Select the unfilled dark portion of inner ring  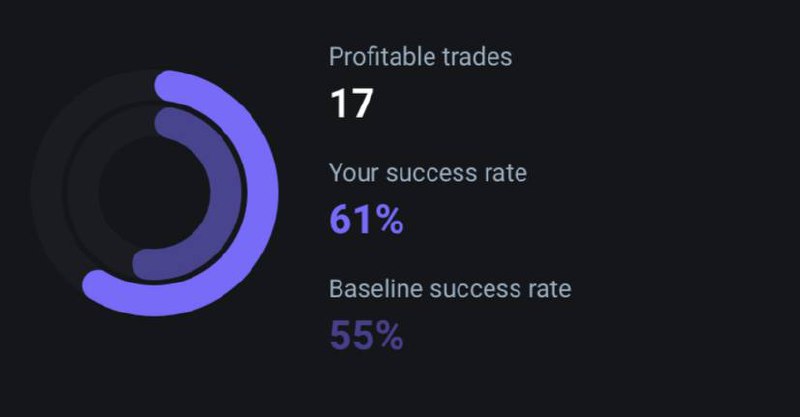click(83, 193)
